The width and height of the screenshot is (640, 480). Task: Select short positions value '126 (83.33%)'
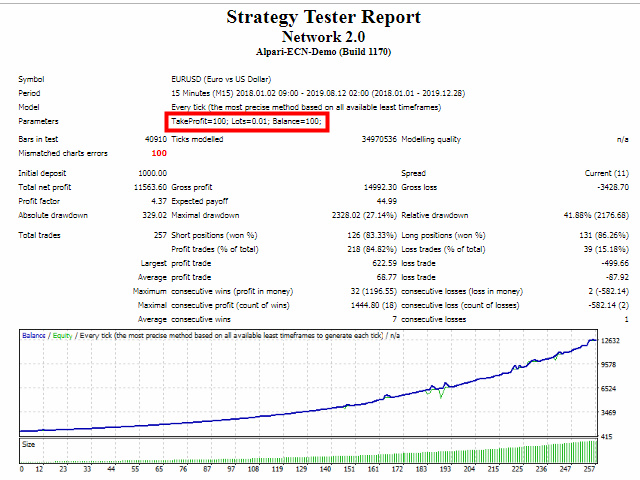tap(372, 236)
